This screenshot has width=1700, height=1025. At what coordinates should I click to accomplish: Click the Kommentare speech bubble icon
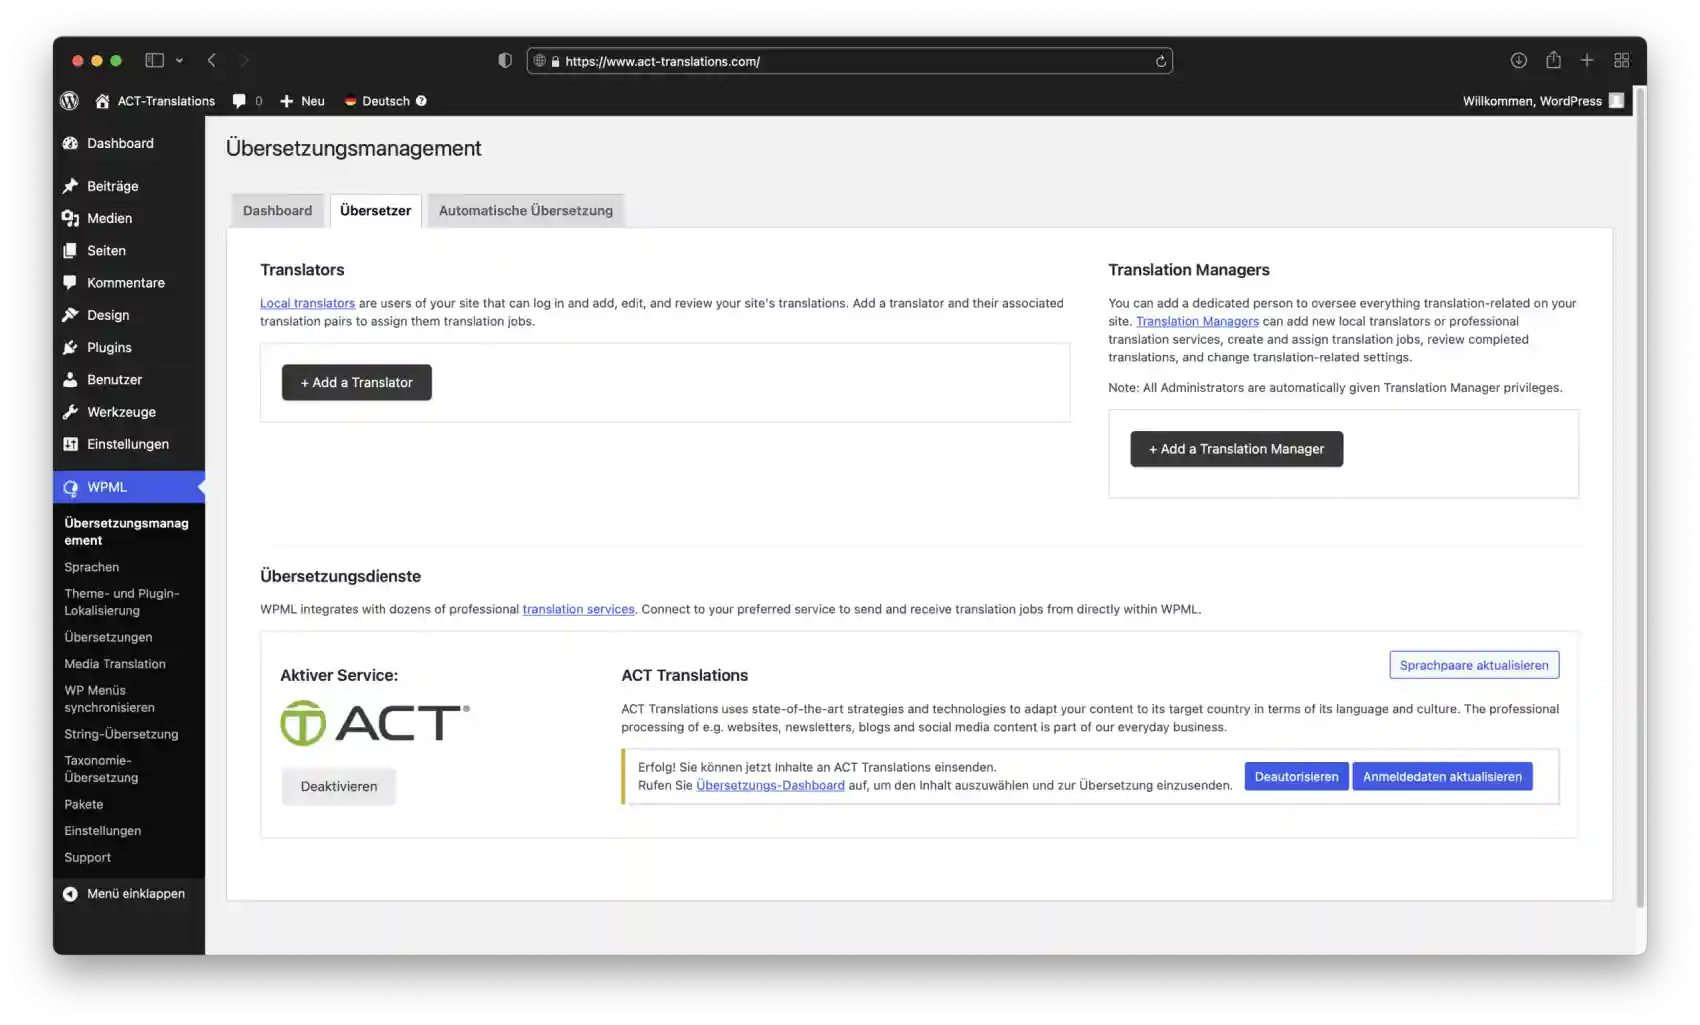(x=70, y=283)
